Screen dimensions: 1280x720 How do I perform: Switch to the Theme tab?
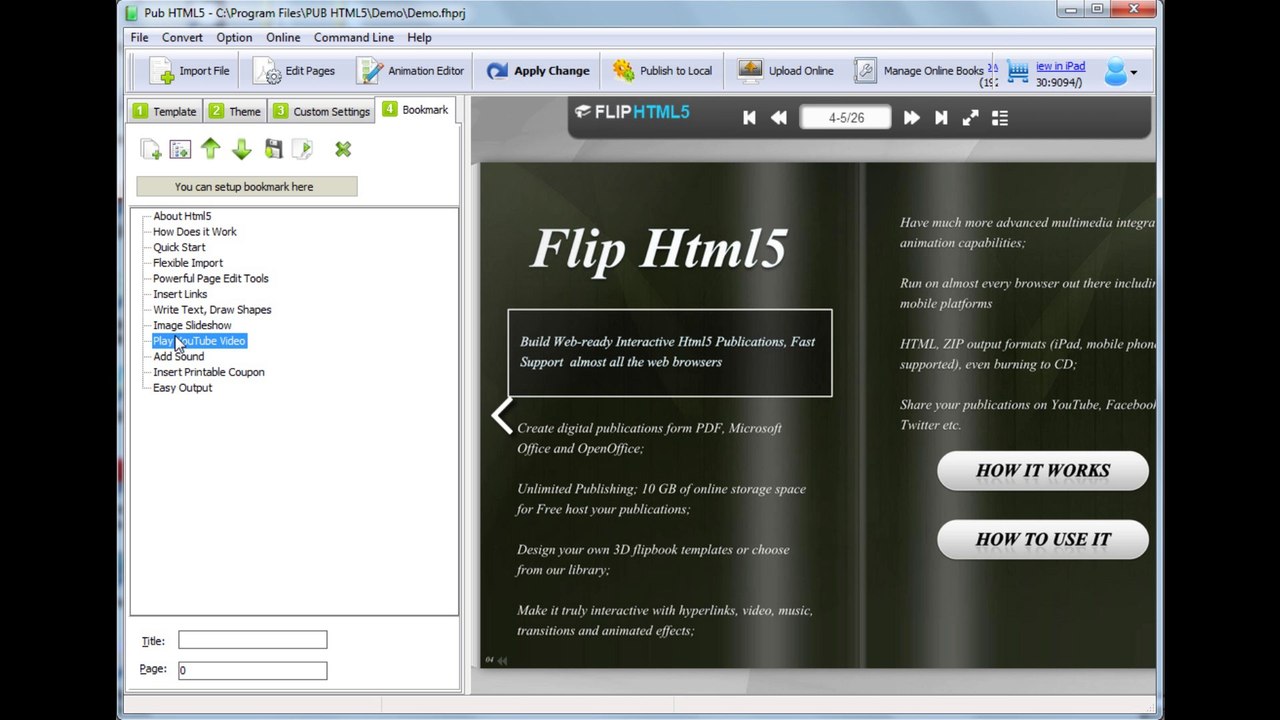coord(235,111)
